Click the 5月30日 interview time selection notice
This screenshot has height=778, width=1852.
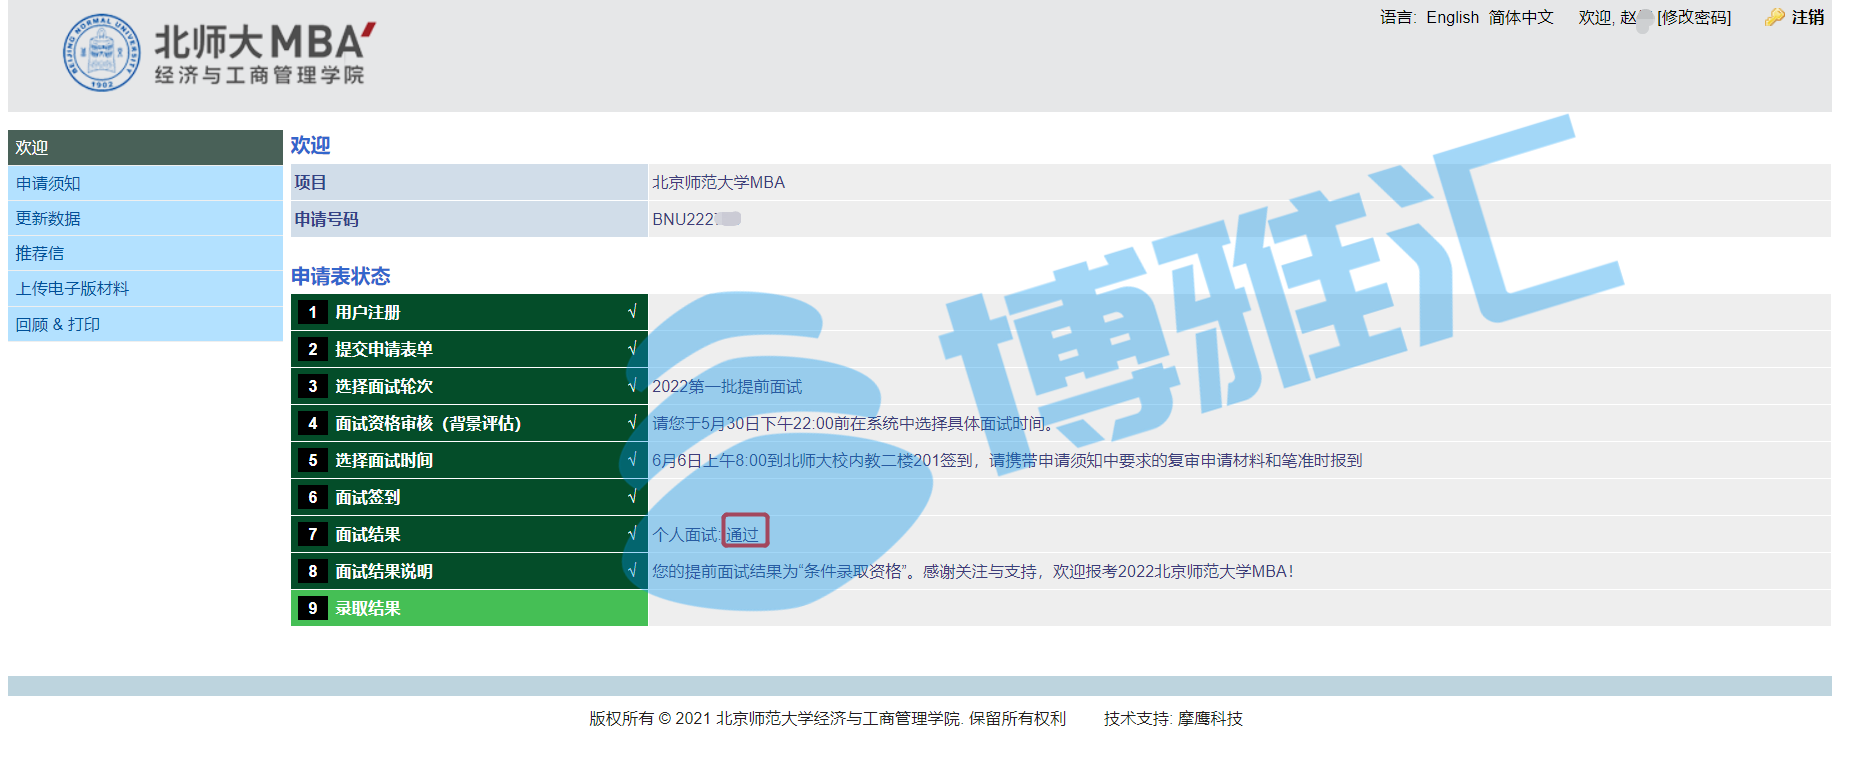(856, 423)
